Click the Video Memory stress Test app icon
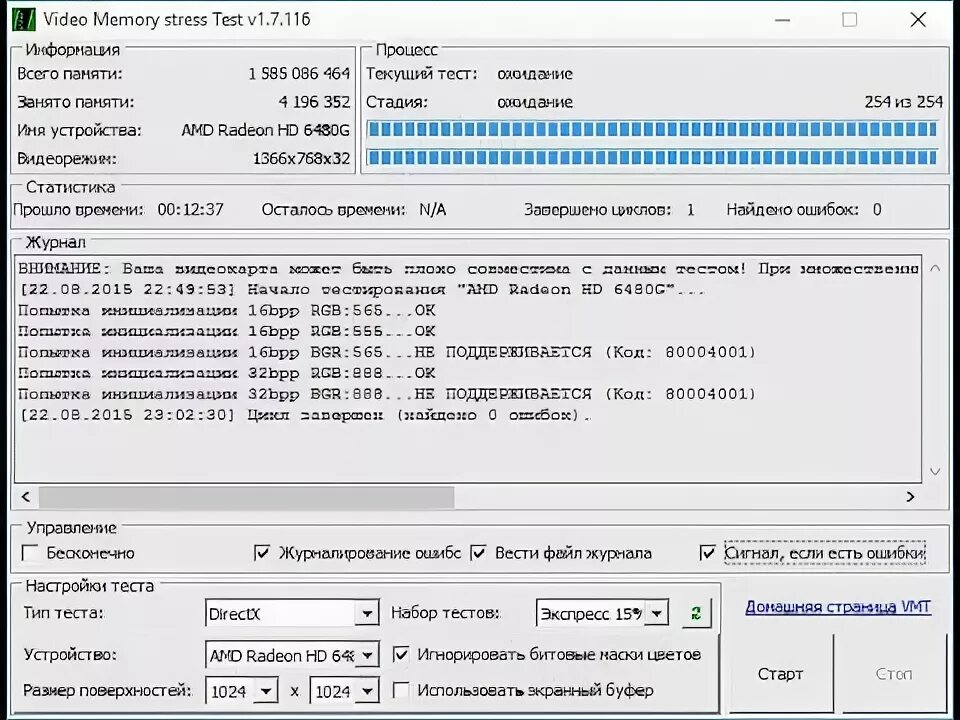 (23, 19)
